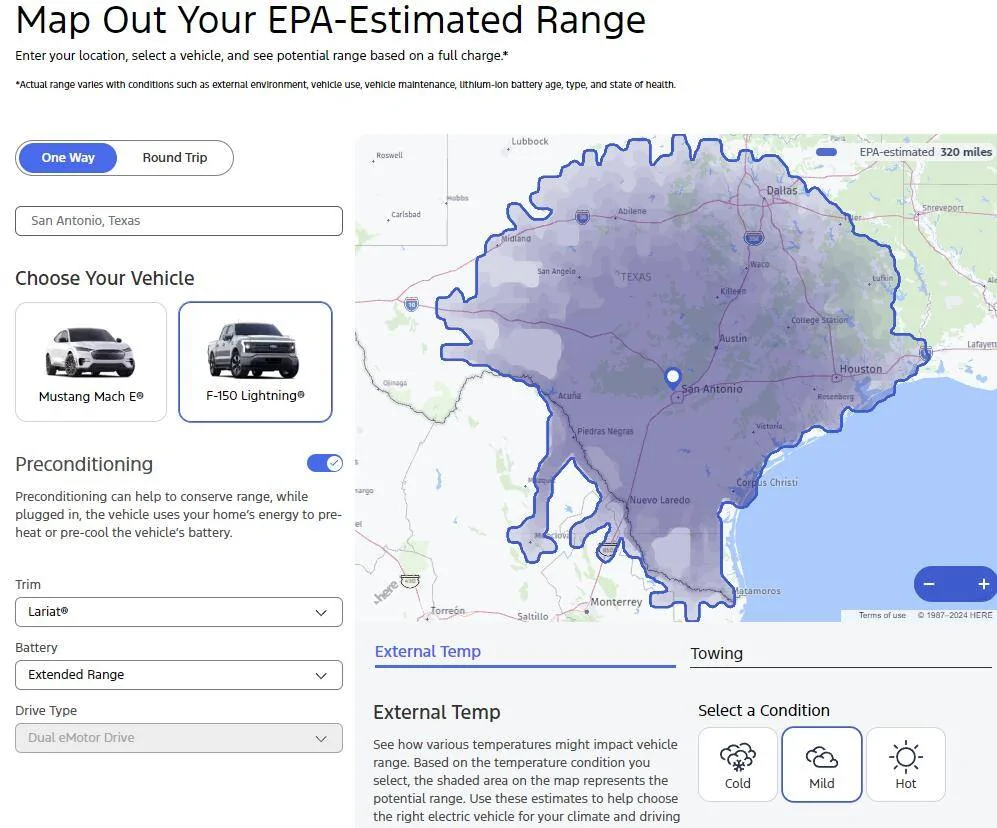This screenshot has width=997, height=828.
Task: Click the HERE maps logo
Action: pyautogui.click(x=385, y=595)
